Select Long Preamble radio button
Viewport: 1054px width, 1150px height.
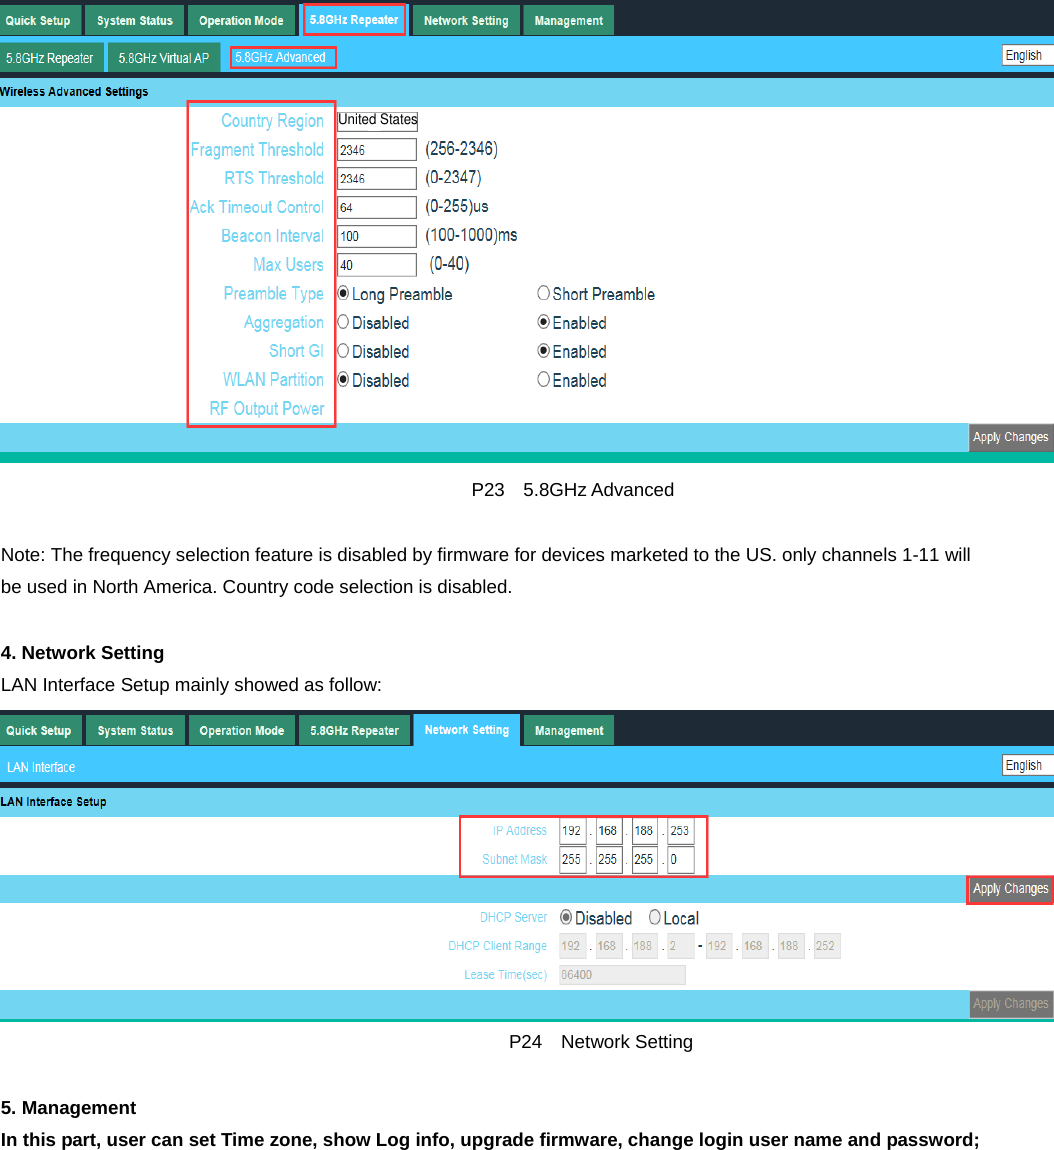pos(343,293)
